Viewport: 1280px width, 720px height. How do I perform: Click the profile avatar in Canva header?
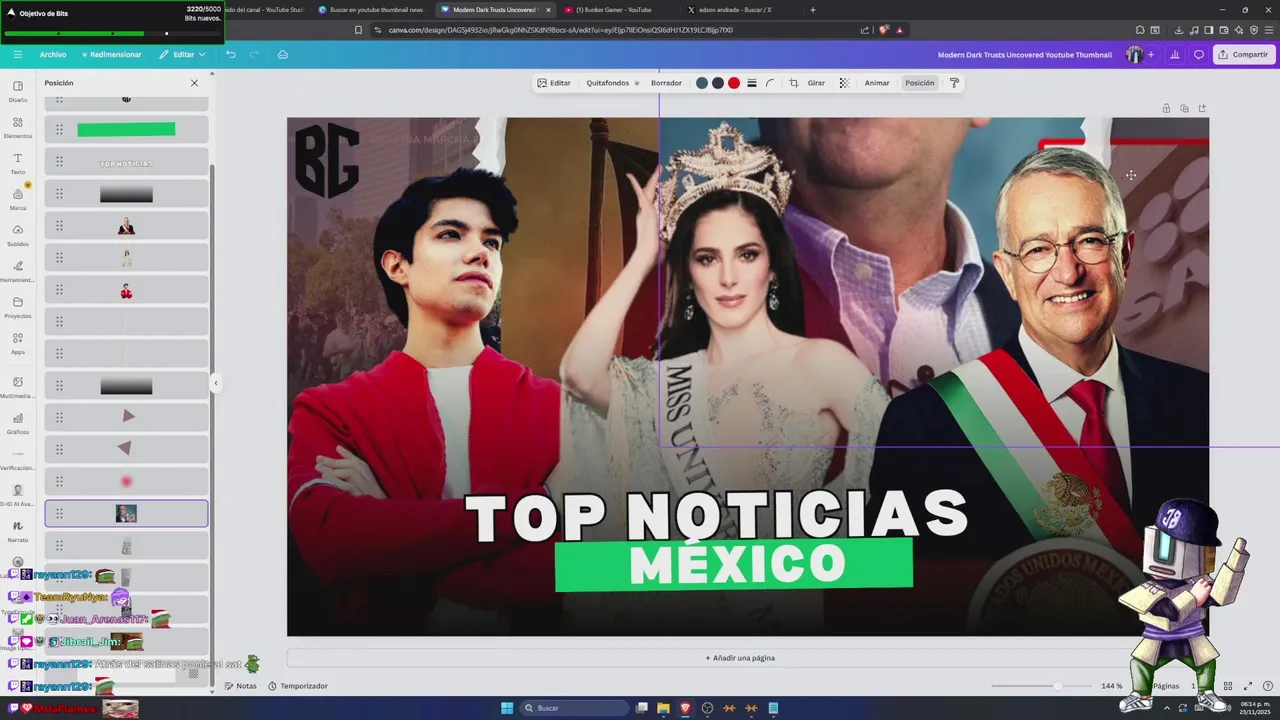(1134, 54)
